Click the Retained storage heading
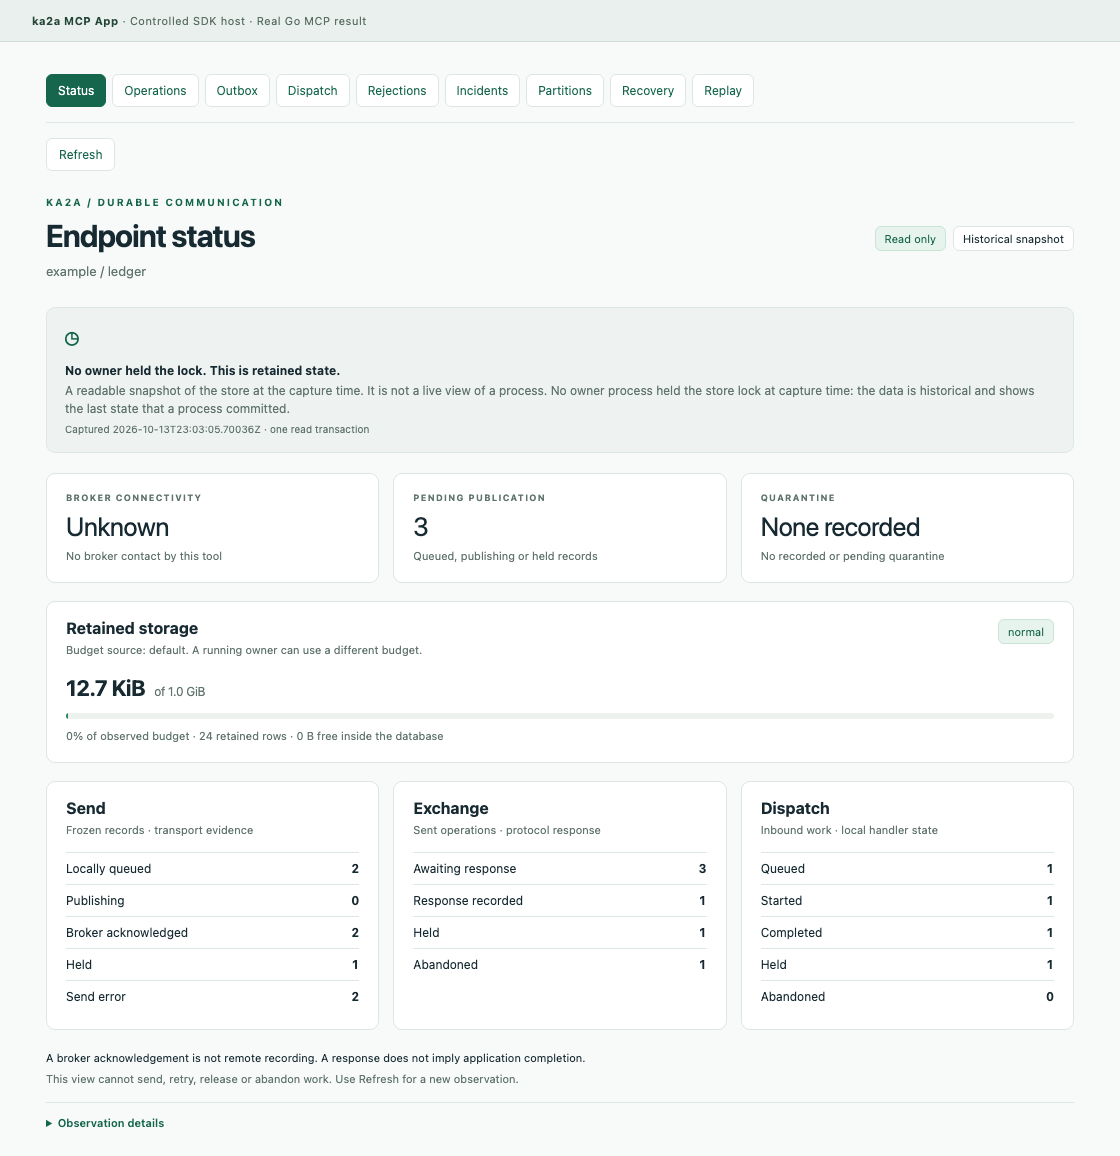Image resolution: width=1120 pixels, height=1156 pixels. 132,629
